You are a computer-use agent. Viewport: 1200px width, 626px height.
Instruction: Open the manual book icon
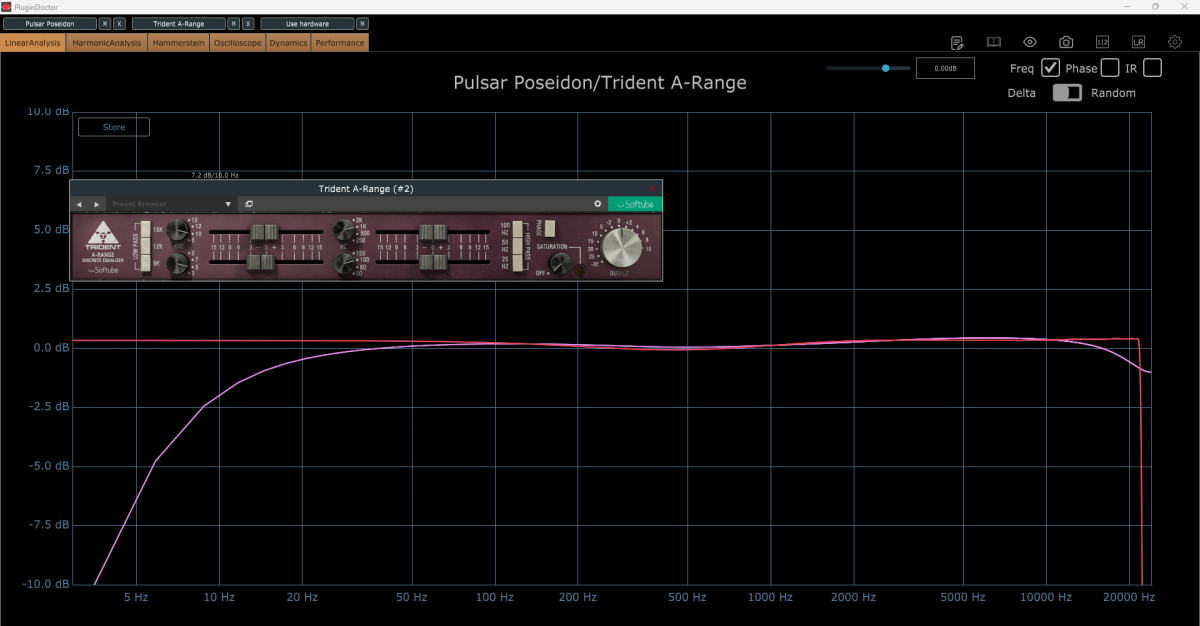[994, 42]
